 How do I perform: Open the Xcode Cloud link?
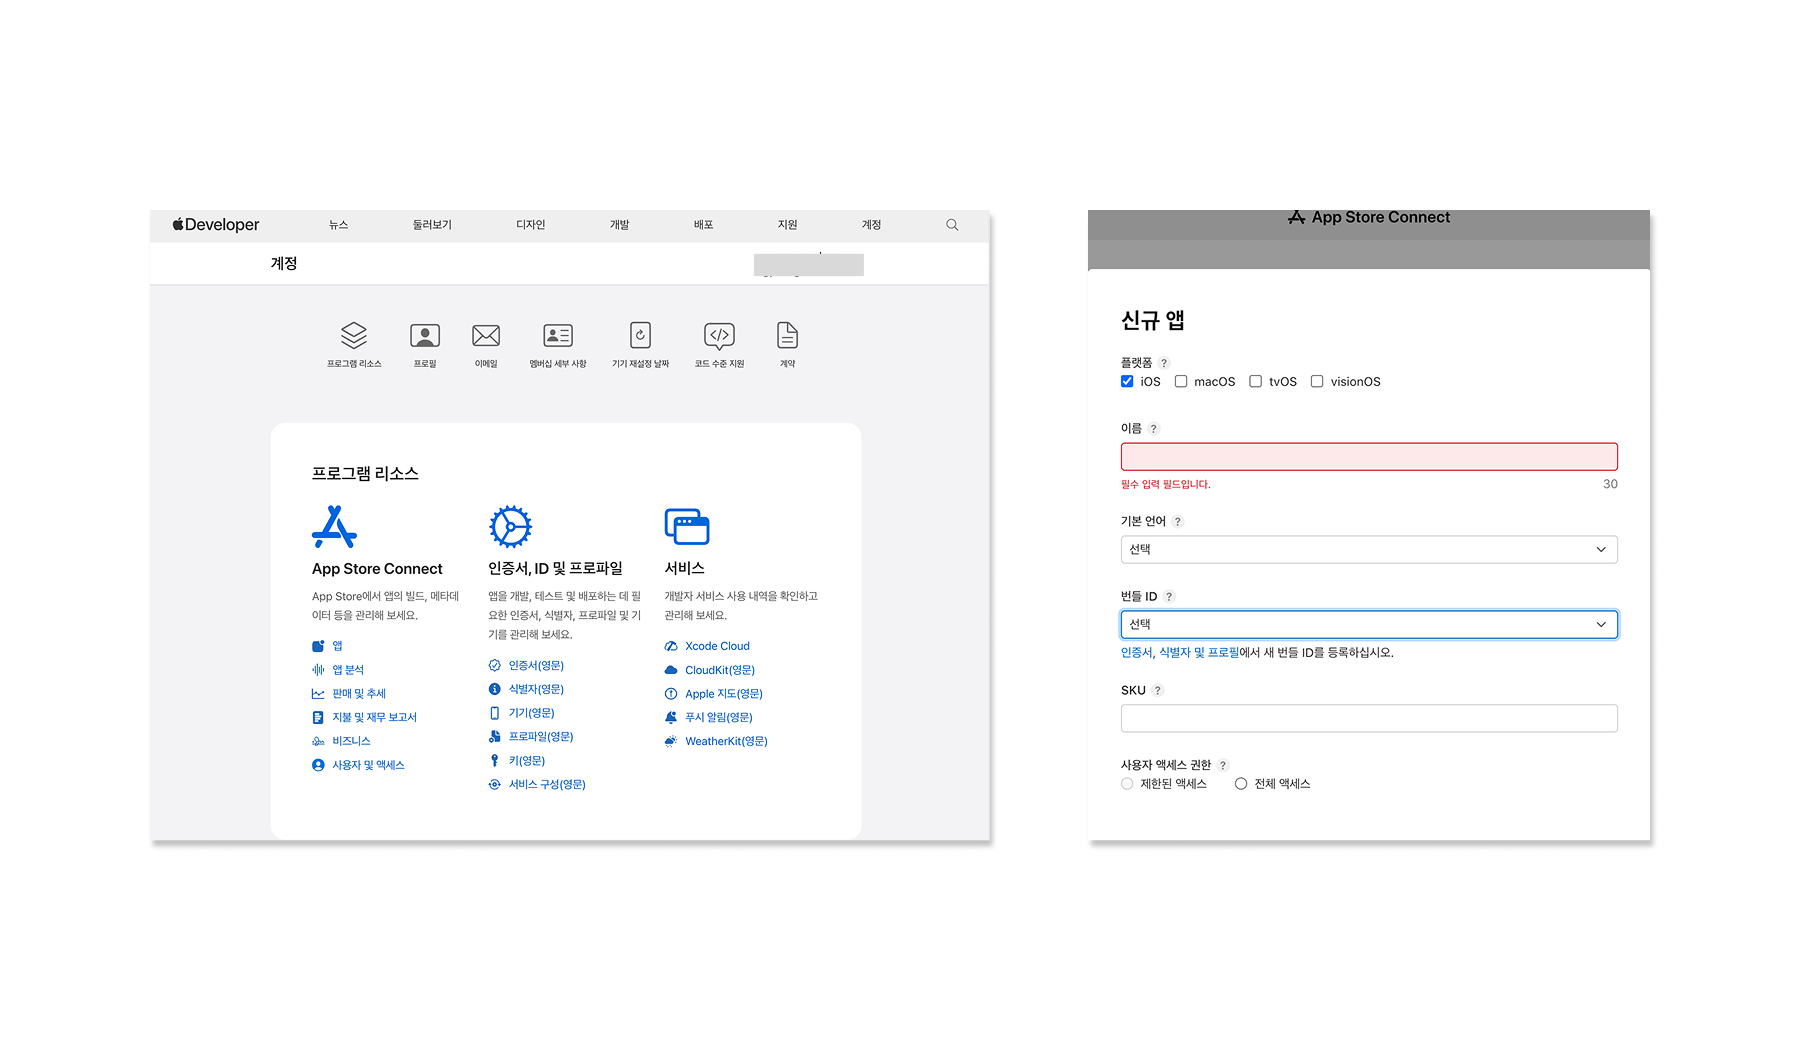(717, 646)
